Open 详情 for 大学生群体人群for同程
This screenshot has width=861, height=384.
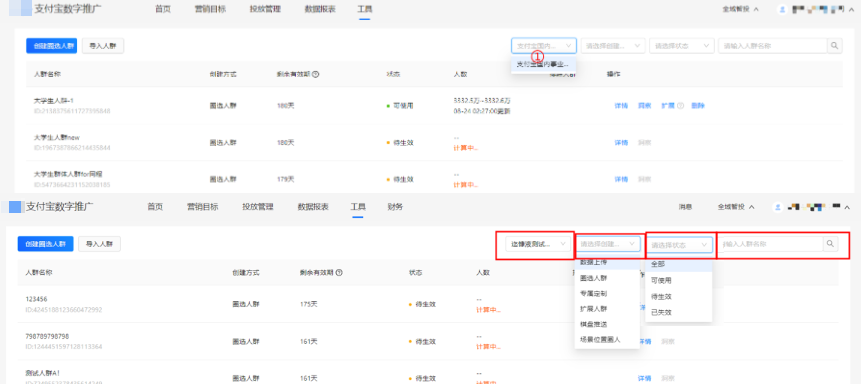621,180
